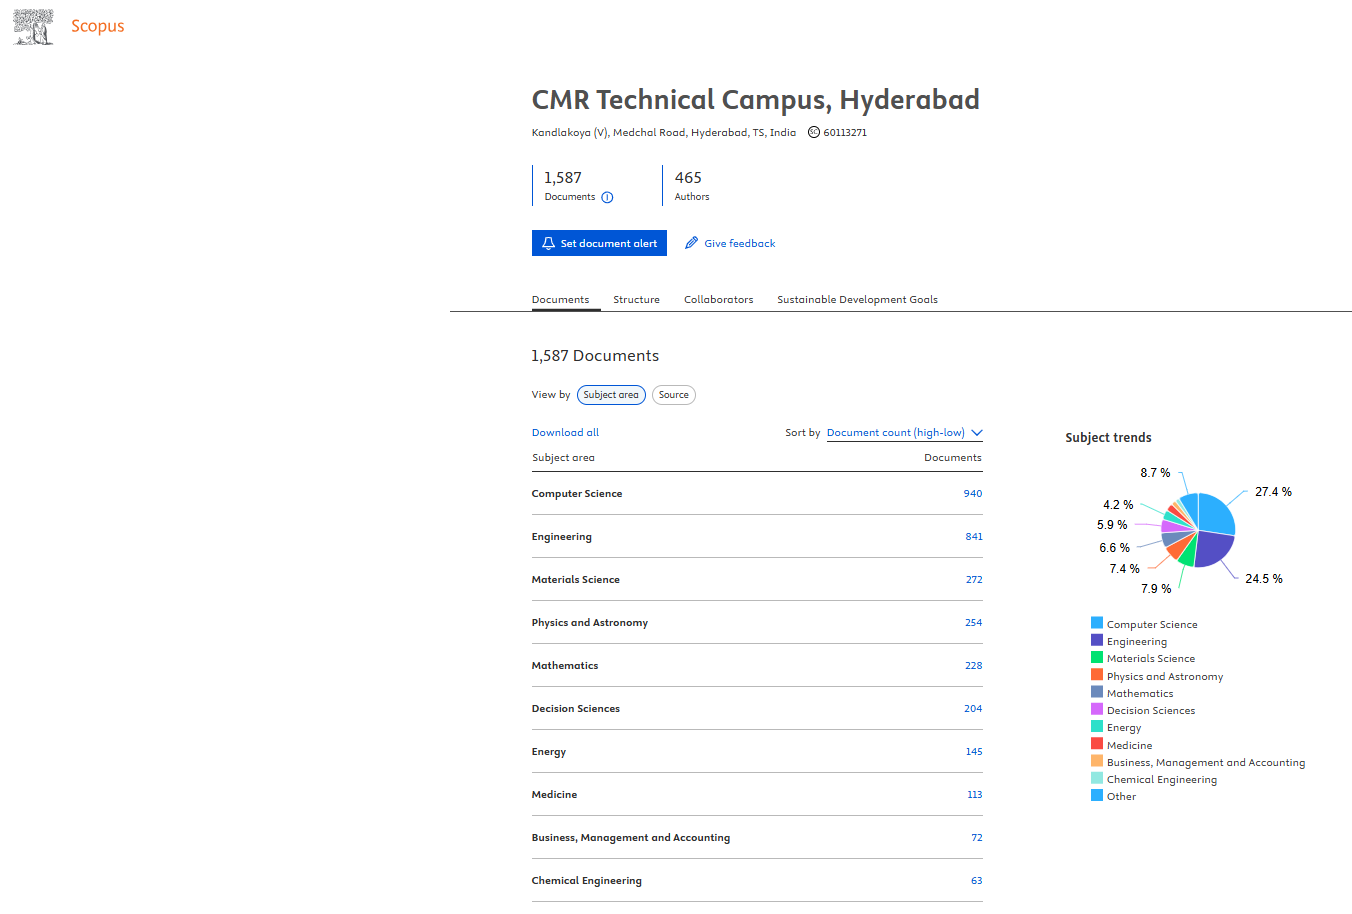Open the 940 Computer Science documents
Screen dimensions: 1352x914
972,494
